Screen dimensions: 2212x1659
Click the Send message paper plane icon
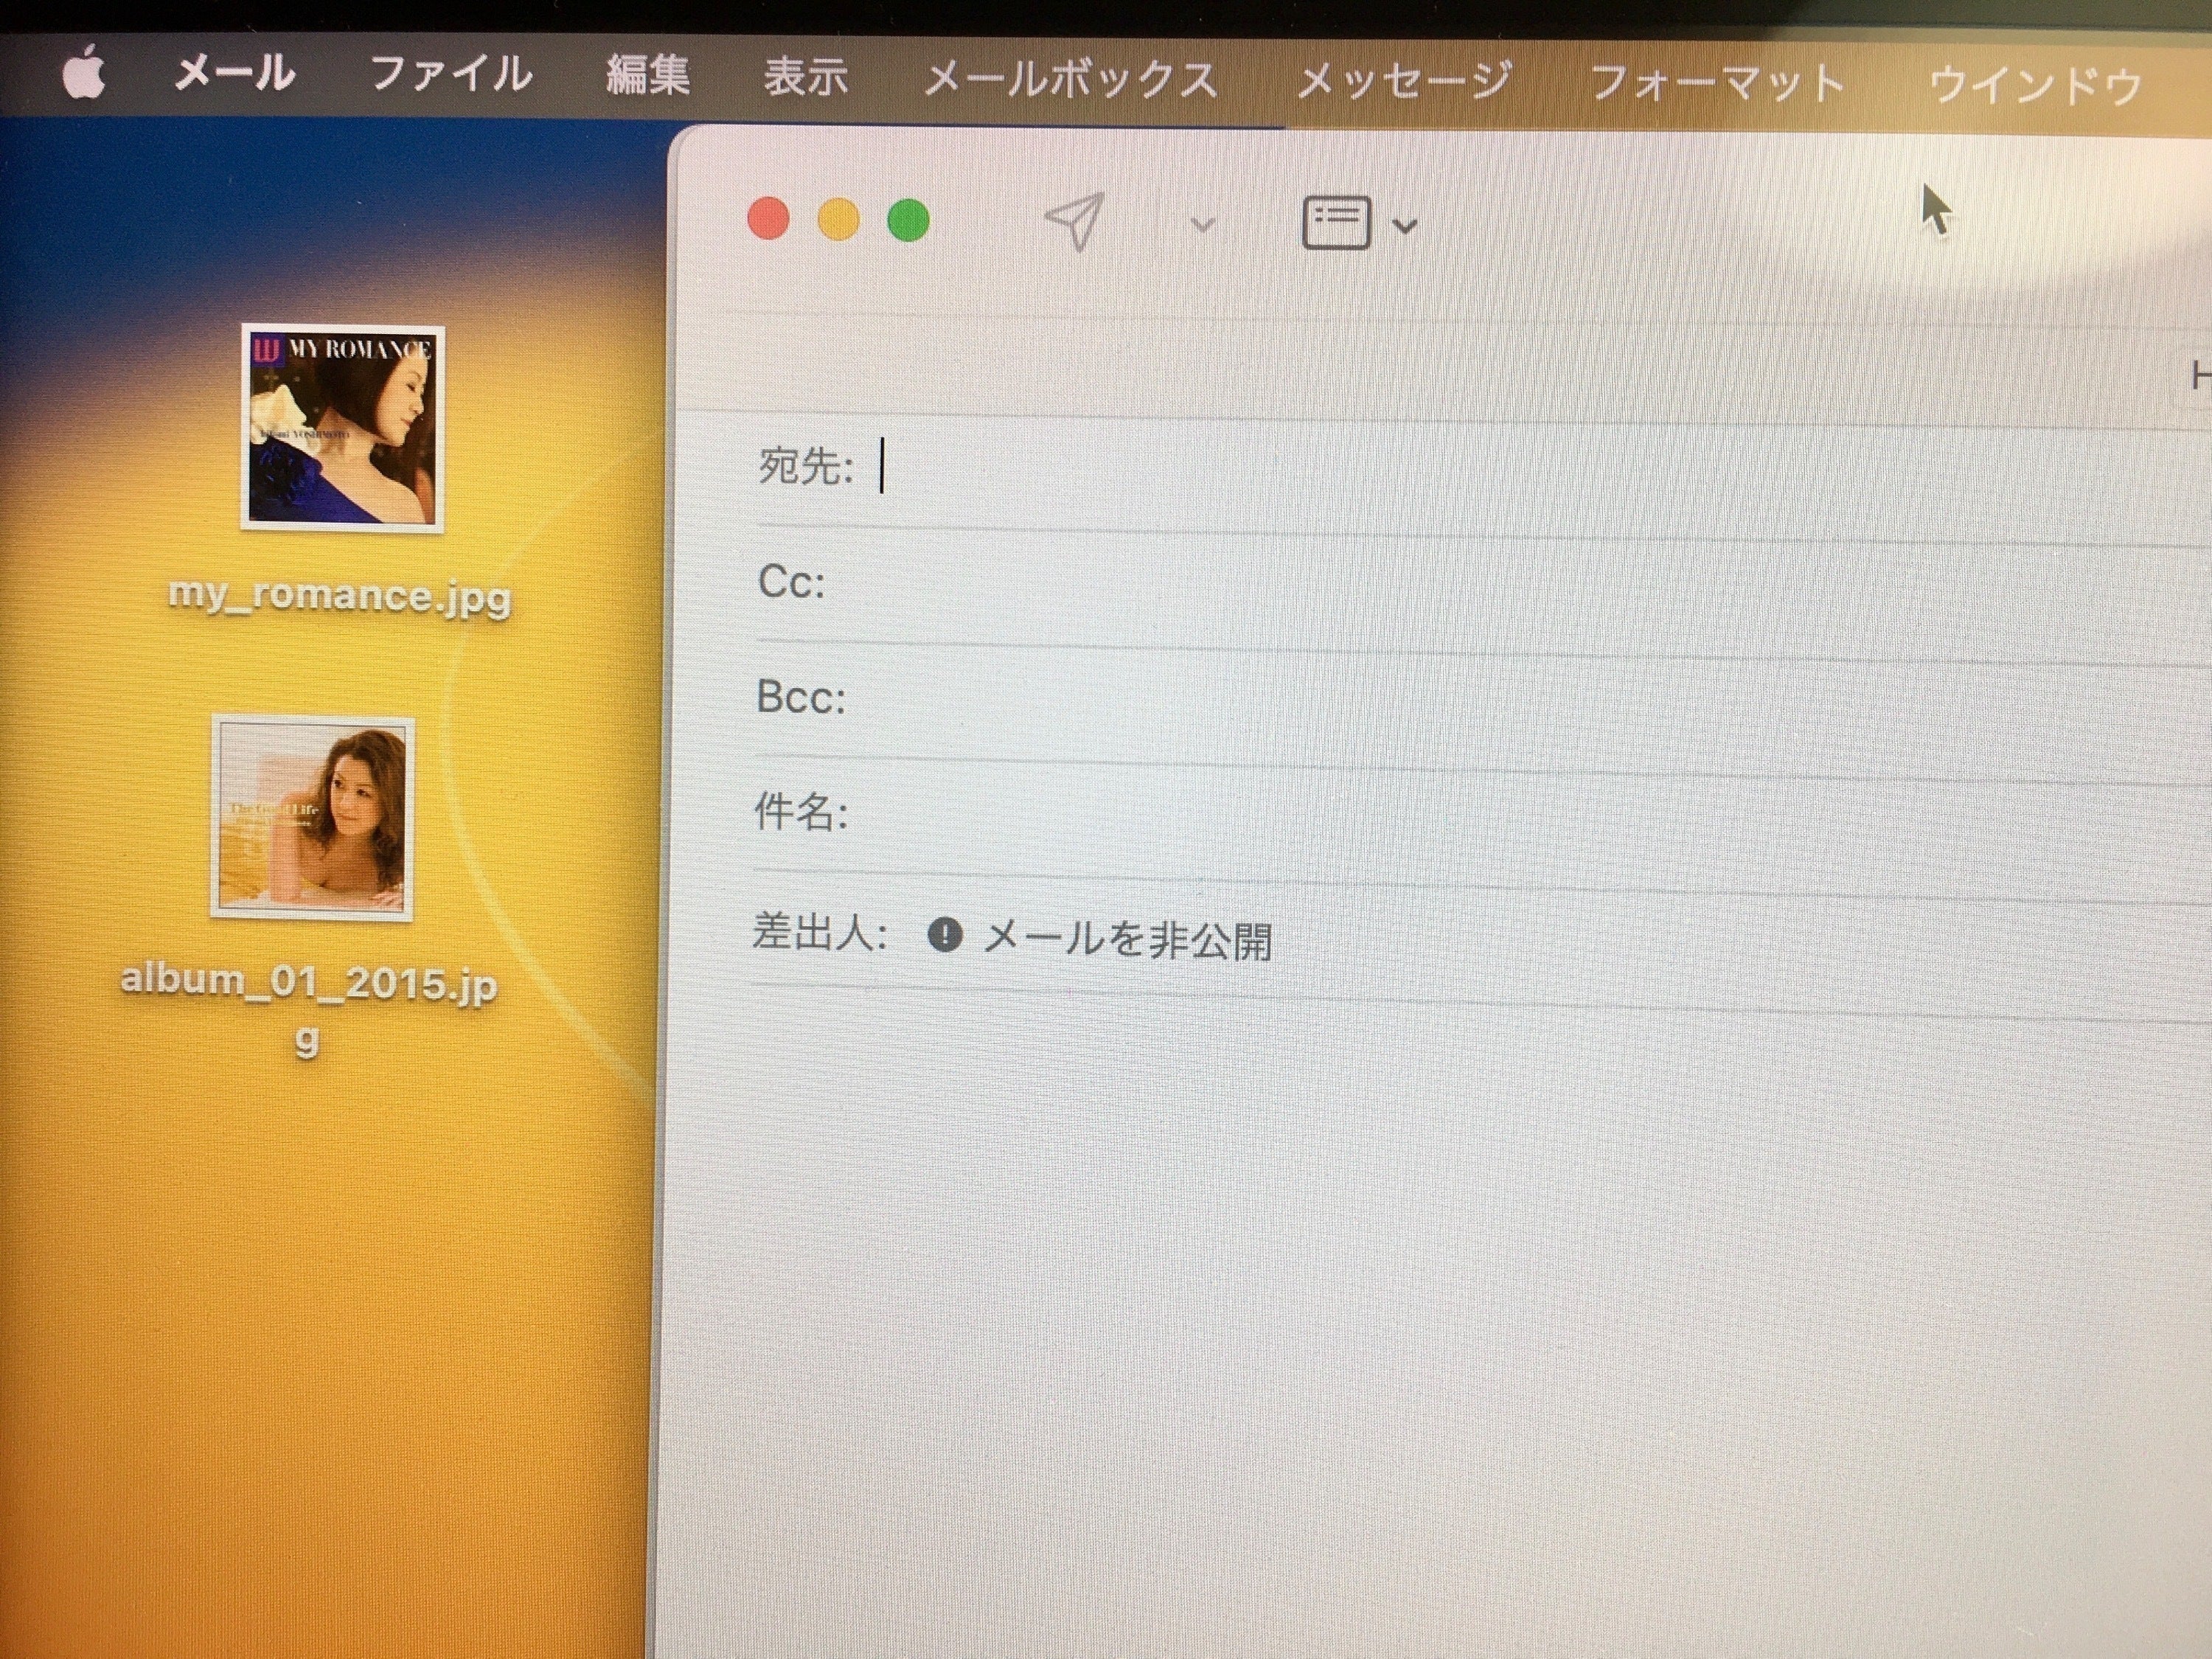point(1075,221)
